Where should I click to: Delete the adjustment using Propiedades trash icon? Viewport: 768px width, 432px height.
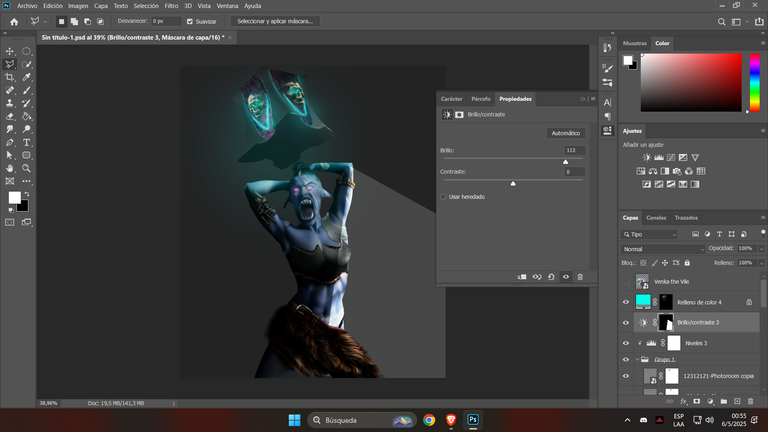point(580,277)
